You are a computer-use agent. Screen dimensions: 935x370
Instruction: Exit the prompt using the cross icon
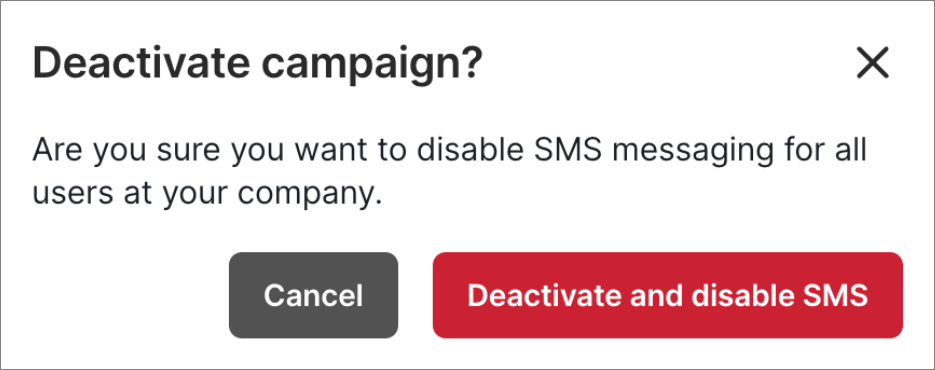[872, 63]
